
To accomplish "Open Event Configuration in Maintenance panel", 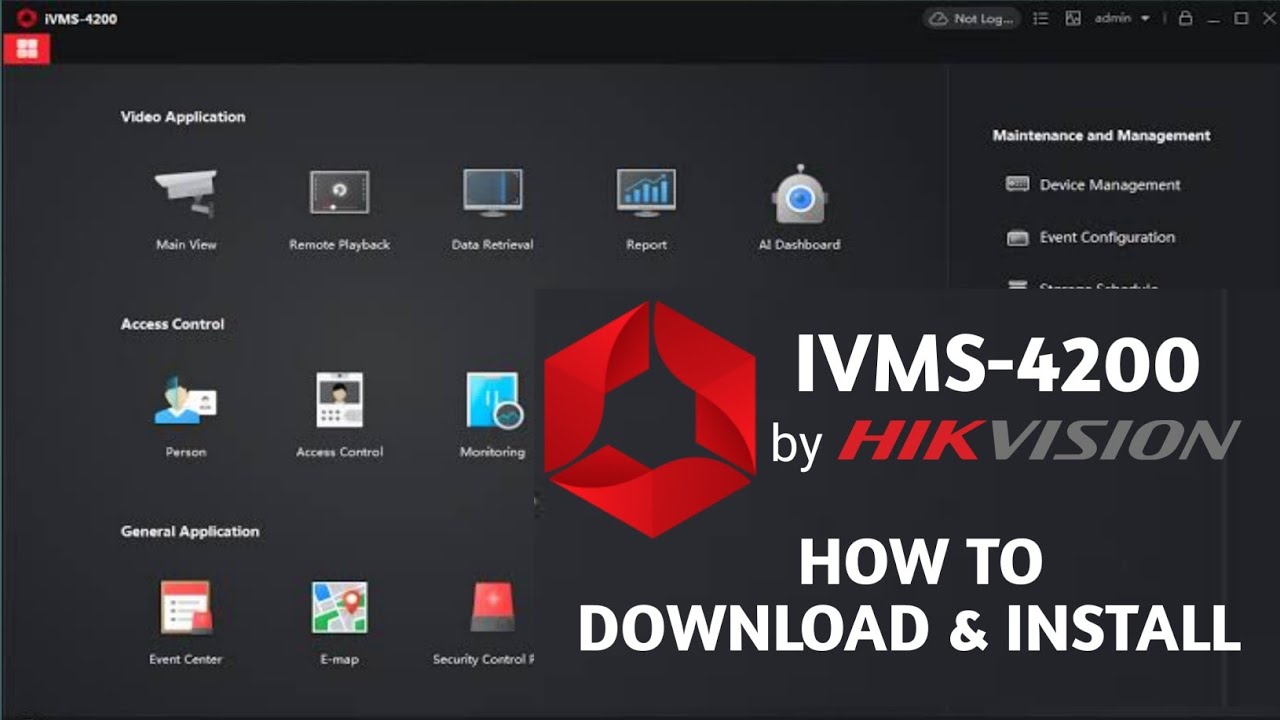I will tap(1090, 237).
